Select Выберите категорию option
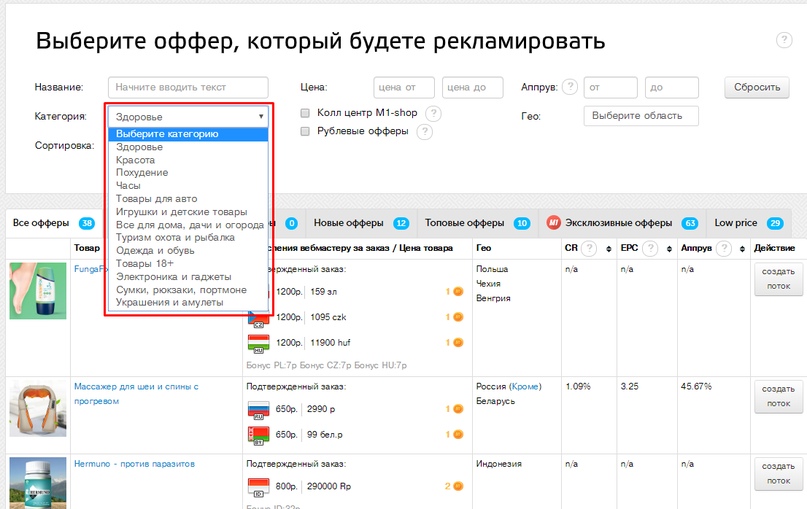The image size is (807, 509). [x=188, y=134]
